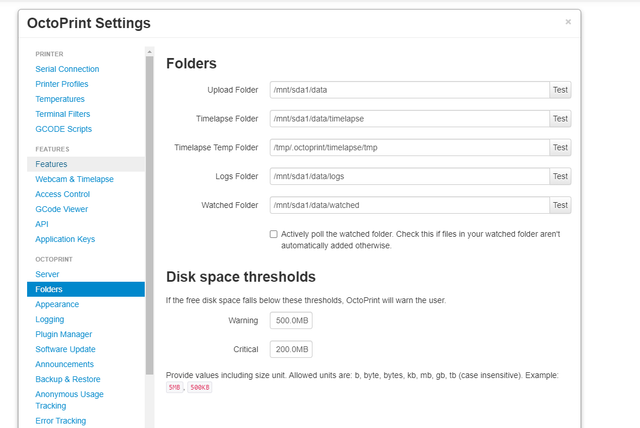Image resolution: width=640 pixels, height=428 pixels.
Task: Test the Timelapse Temp Folder path
Action: coord(560,147)
